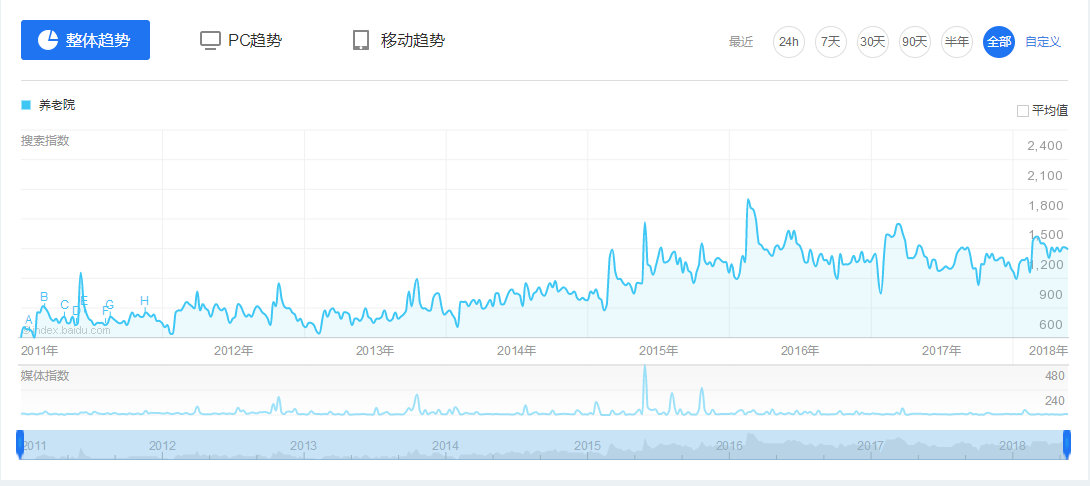Enable the 平均值 checkbox
The height and width of the screenshot is (486, 1090).
tap(1023, 111)
